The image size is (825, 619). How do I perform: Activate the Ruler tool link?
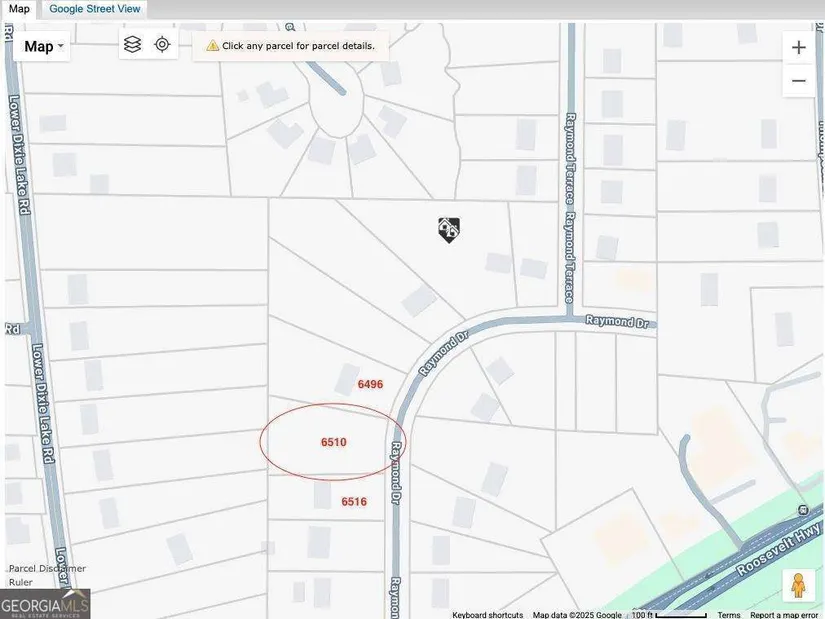point(21,581)
